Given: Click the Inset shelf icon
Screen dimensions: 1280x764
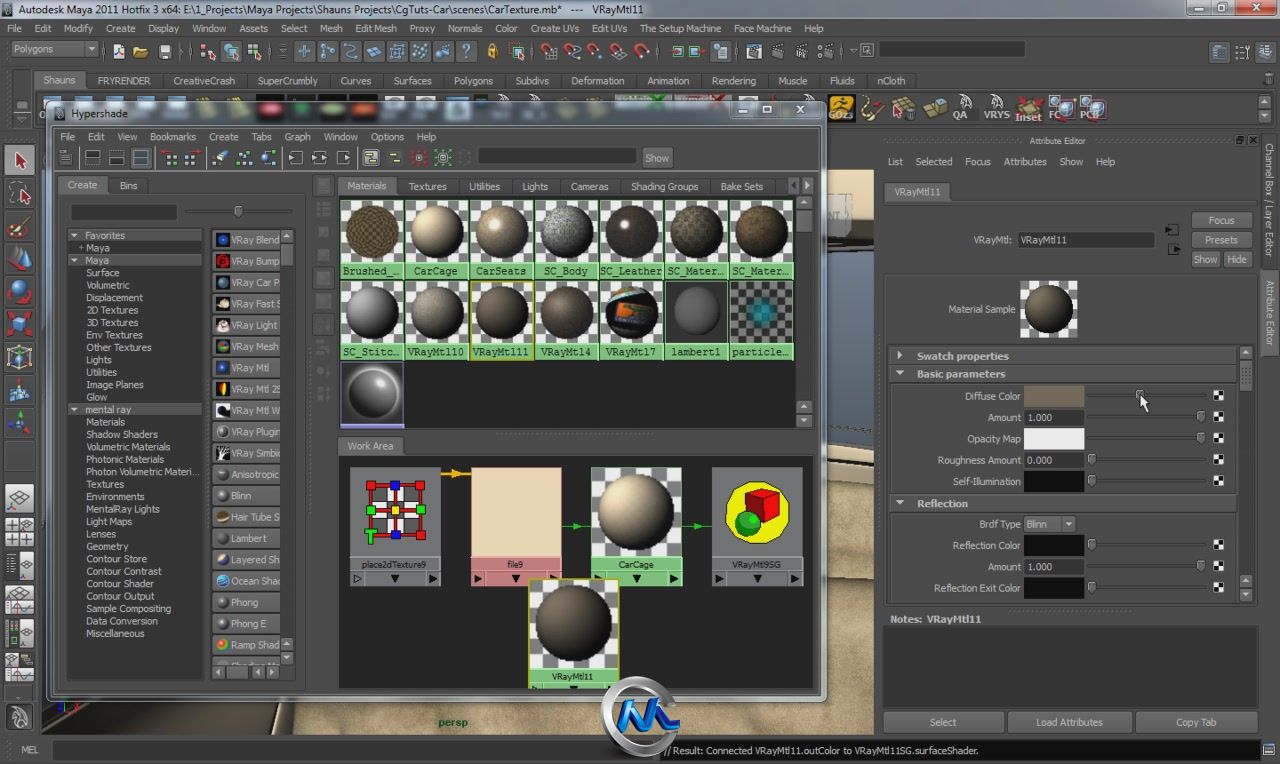Looking at the screenshot, I should 1028,108.
